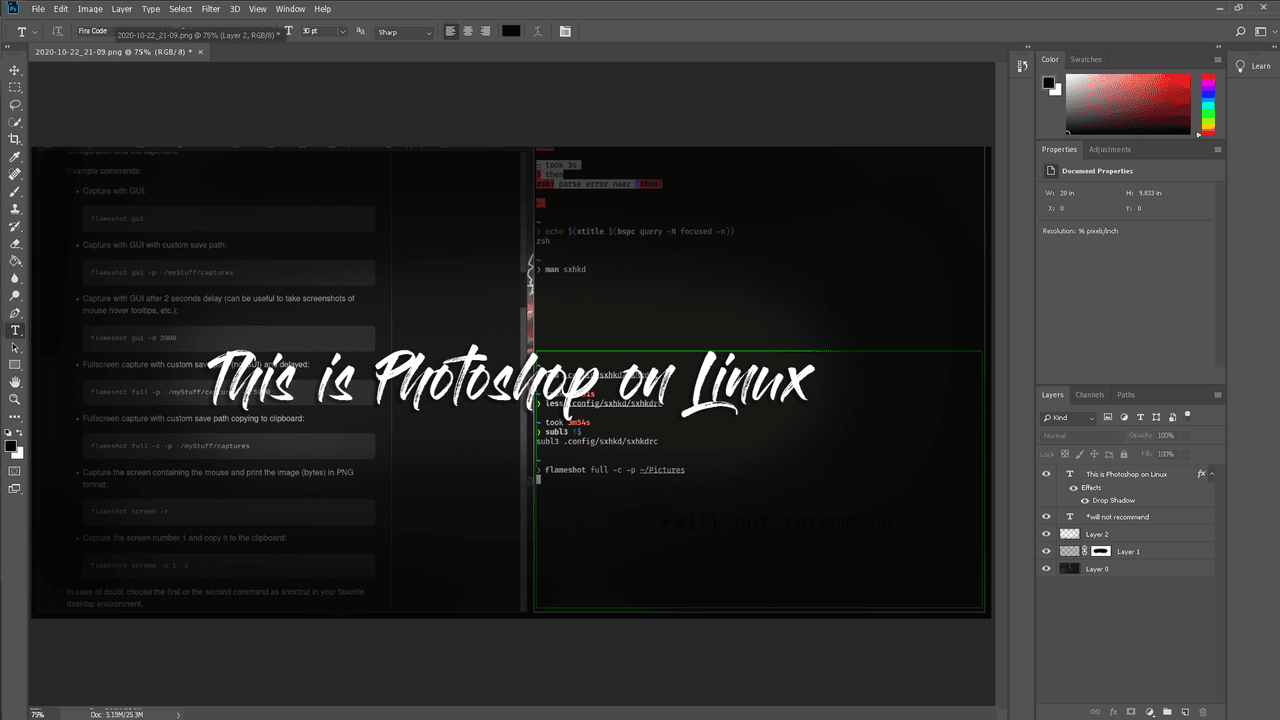Add a layer mask to the layer
The image size is (1280, 720).
pyautogui.click(x=1131, y=712)
